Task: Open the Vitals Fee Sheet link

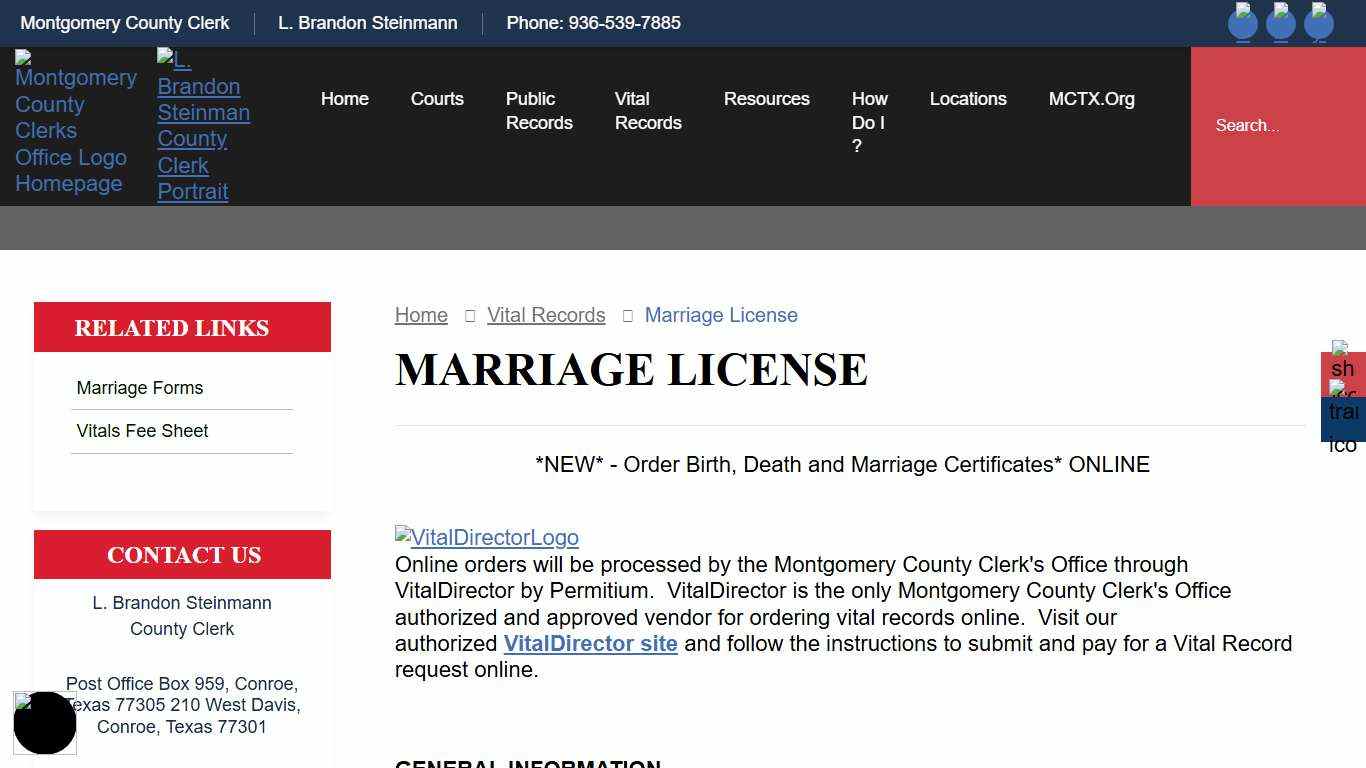Action: pos(142,430)
